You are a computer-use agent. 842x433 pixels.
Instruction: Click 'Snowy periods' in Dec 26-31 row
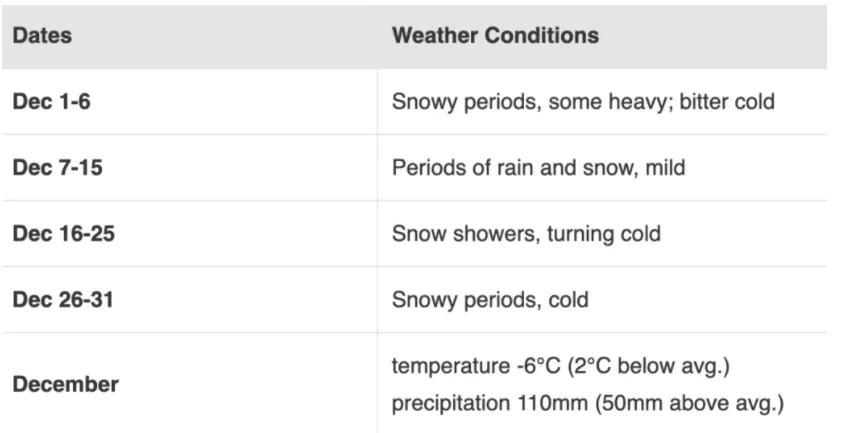pos(464,299)
